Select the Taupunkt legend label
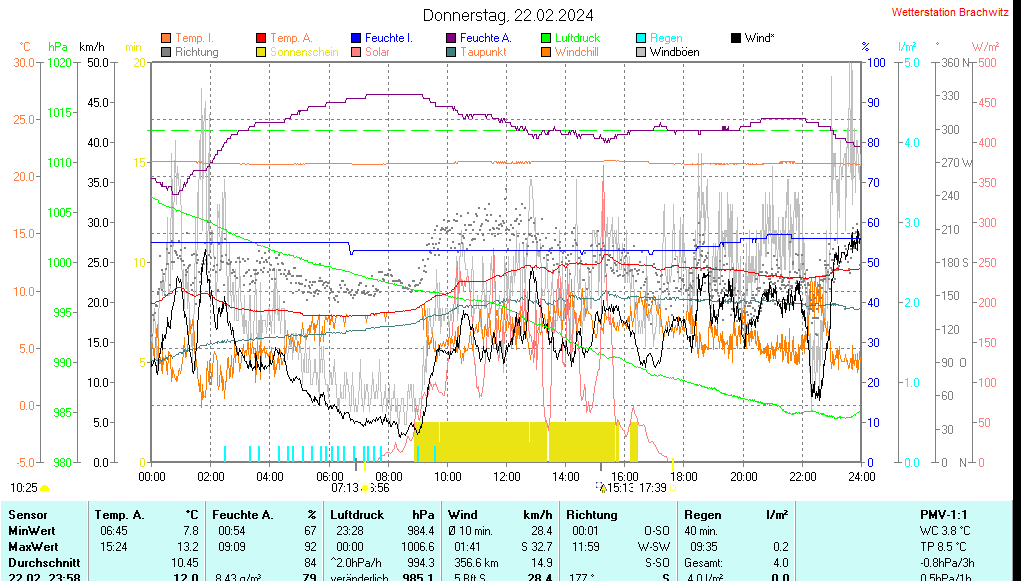The width and height of the screenshot is (1021, 581). coord(483,52)
